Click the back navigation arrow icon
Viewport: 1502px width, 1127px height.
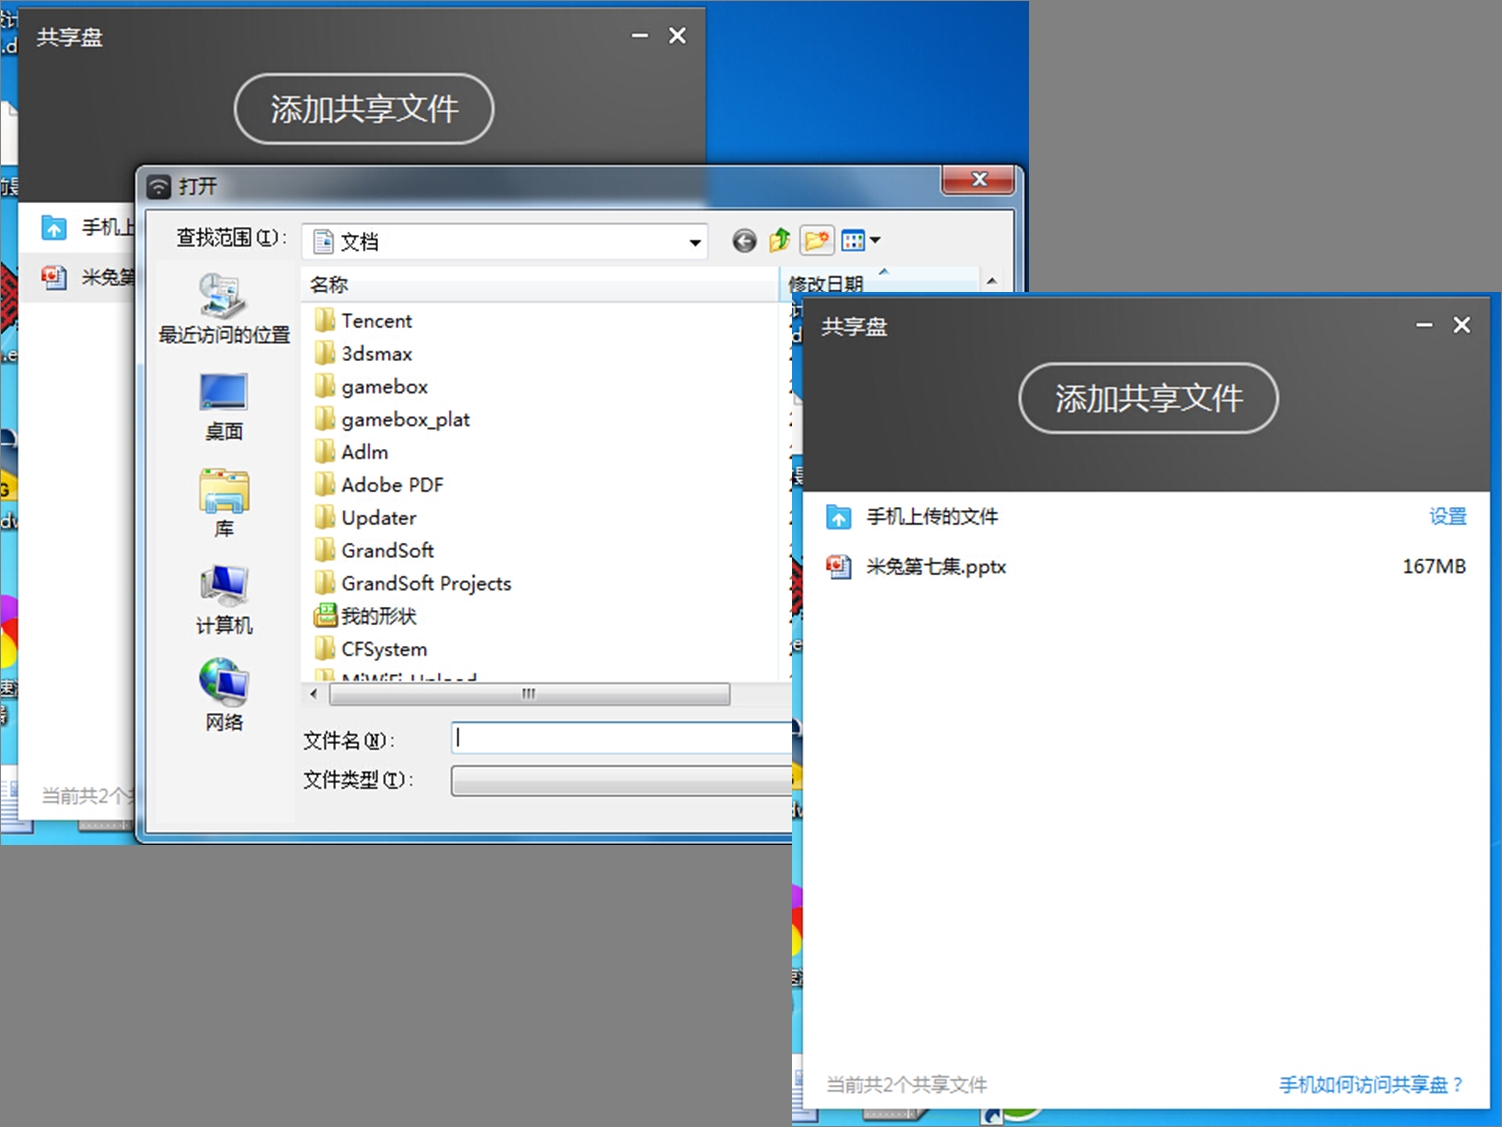743,240
